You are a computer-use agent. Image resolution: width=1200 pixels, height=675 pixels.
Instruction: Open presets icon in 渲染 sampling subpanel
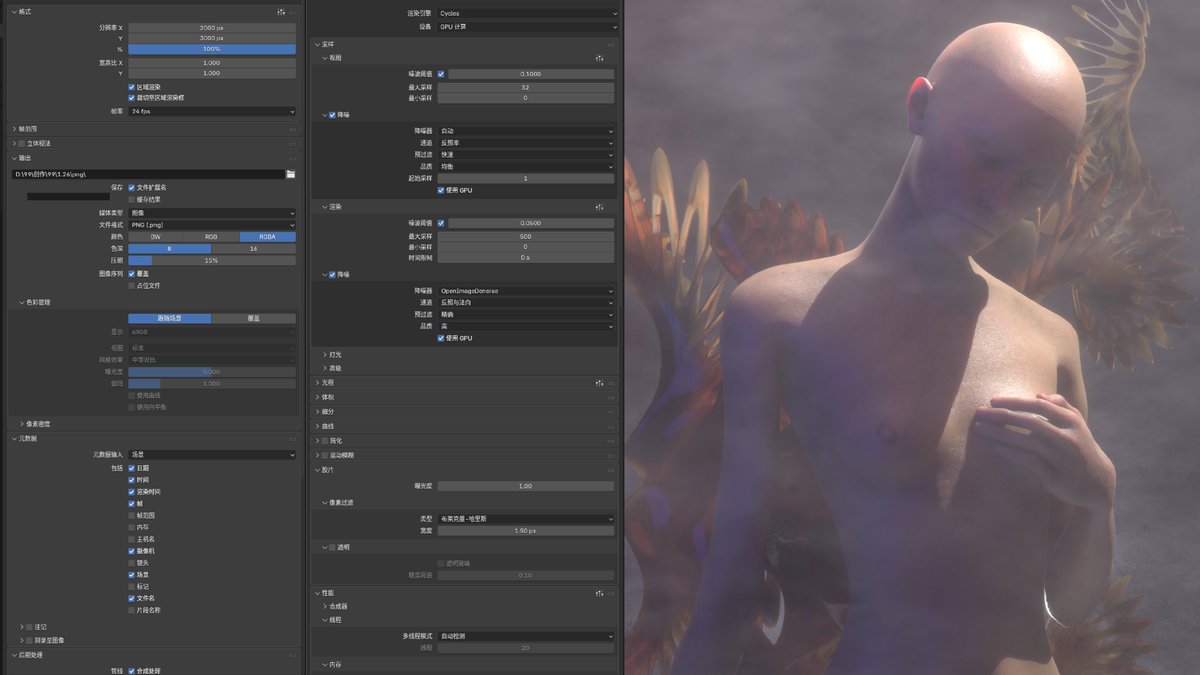tap(599, 207)
